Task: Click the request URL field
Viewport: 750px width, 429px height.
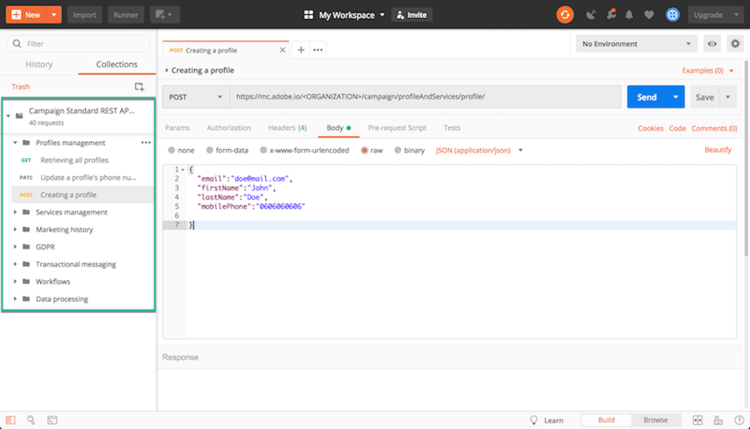Action: pyautogui.click(x=425, y=97)
